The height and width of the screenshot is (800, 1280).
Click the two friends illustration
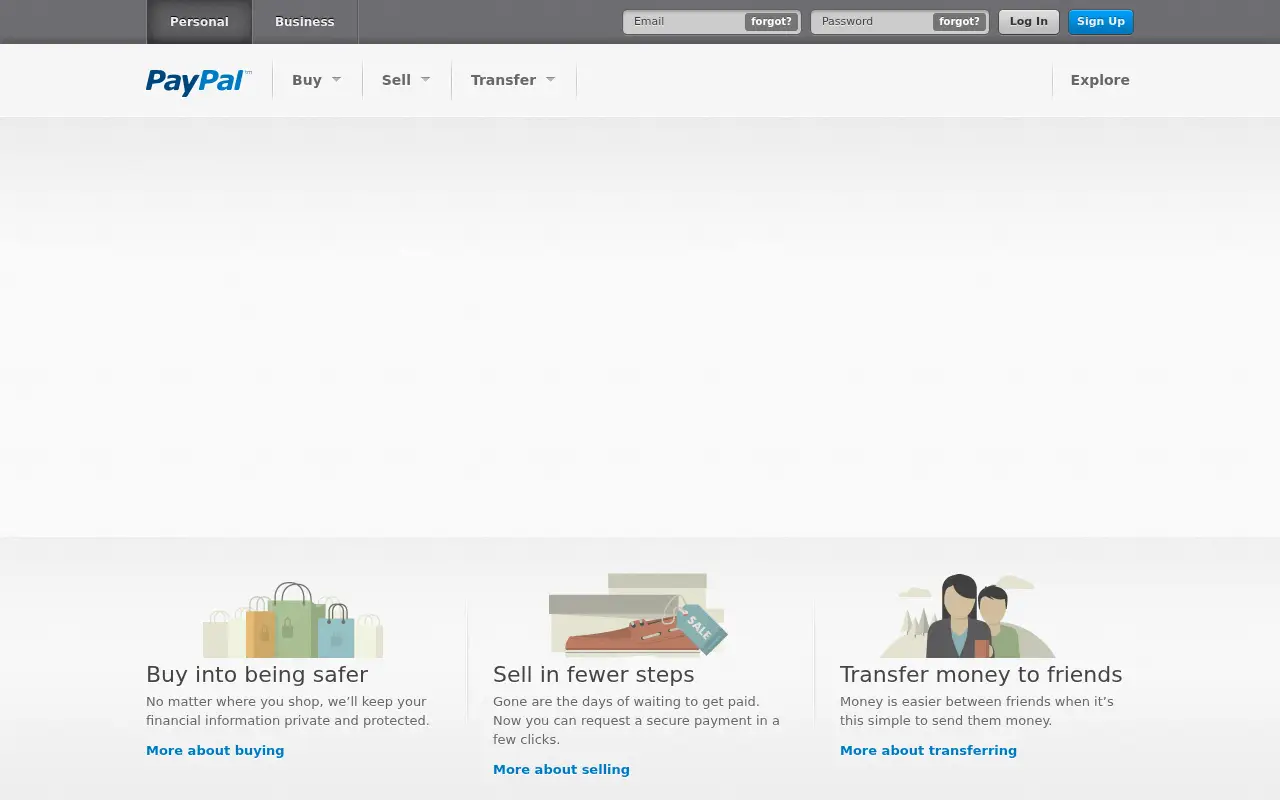point(967,615)
